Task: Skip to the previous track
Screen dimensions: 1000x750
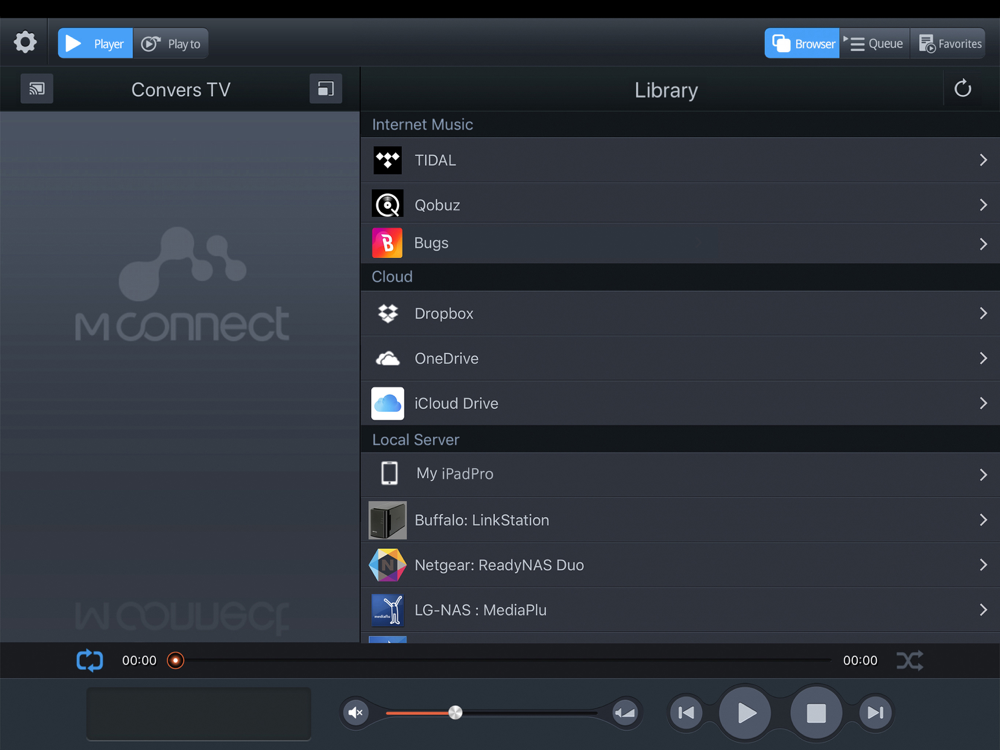Action: (x=686, y=713)
